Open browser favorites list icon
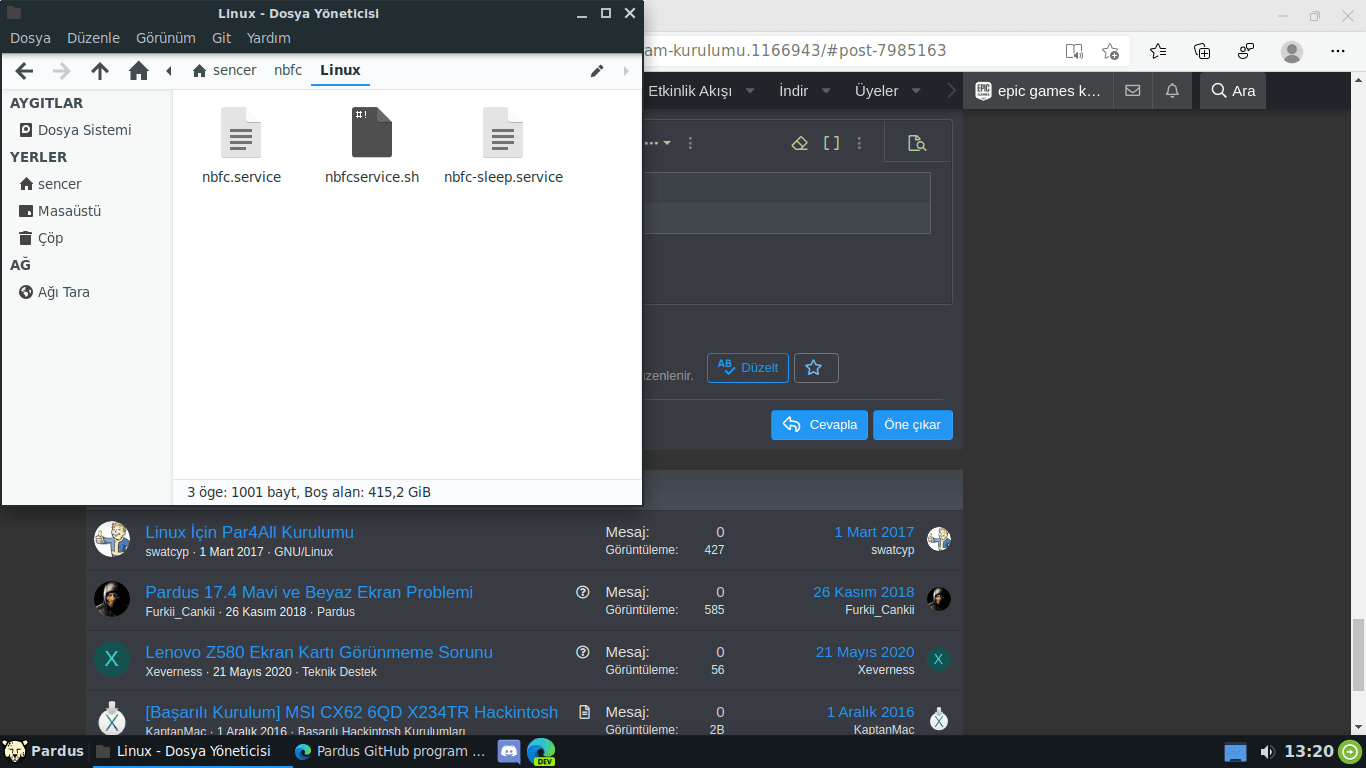Screen dimensions: 1366x768 click(x=1158, y=51)
